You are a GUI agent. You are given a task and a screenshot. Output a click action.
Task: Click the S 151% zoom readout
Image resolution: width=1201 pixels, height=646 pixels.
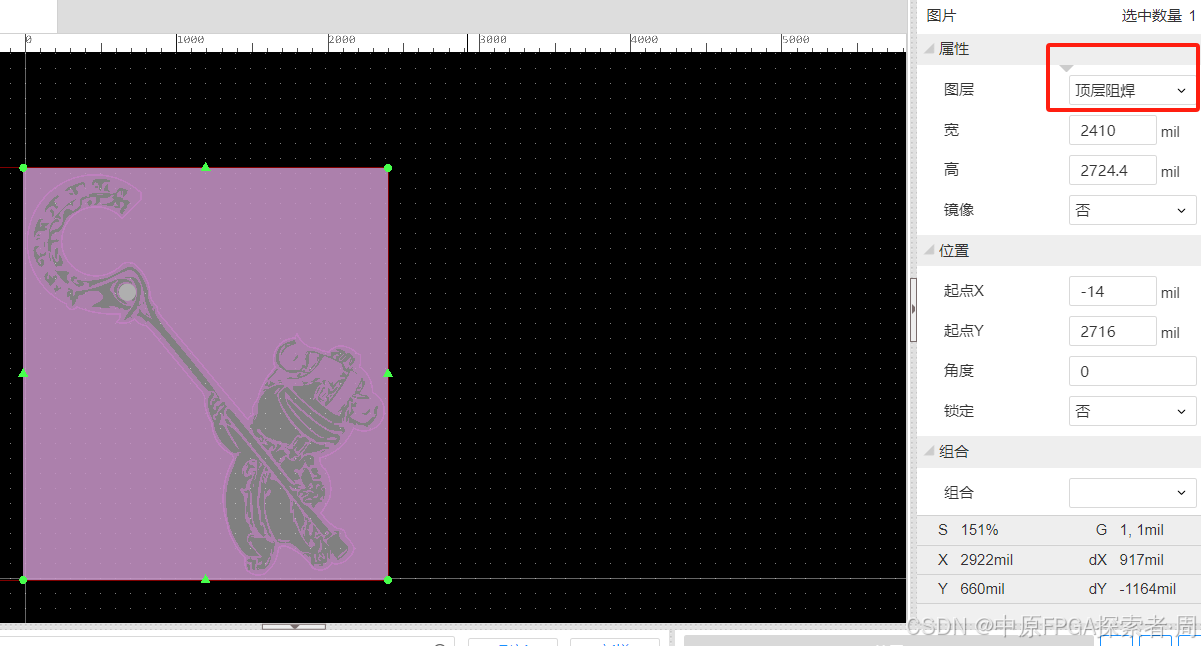click(x=968, y=530)
